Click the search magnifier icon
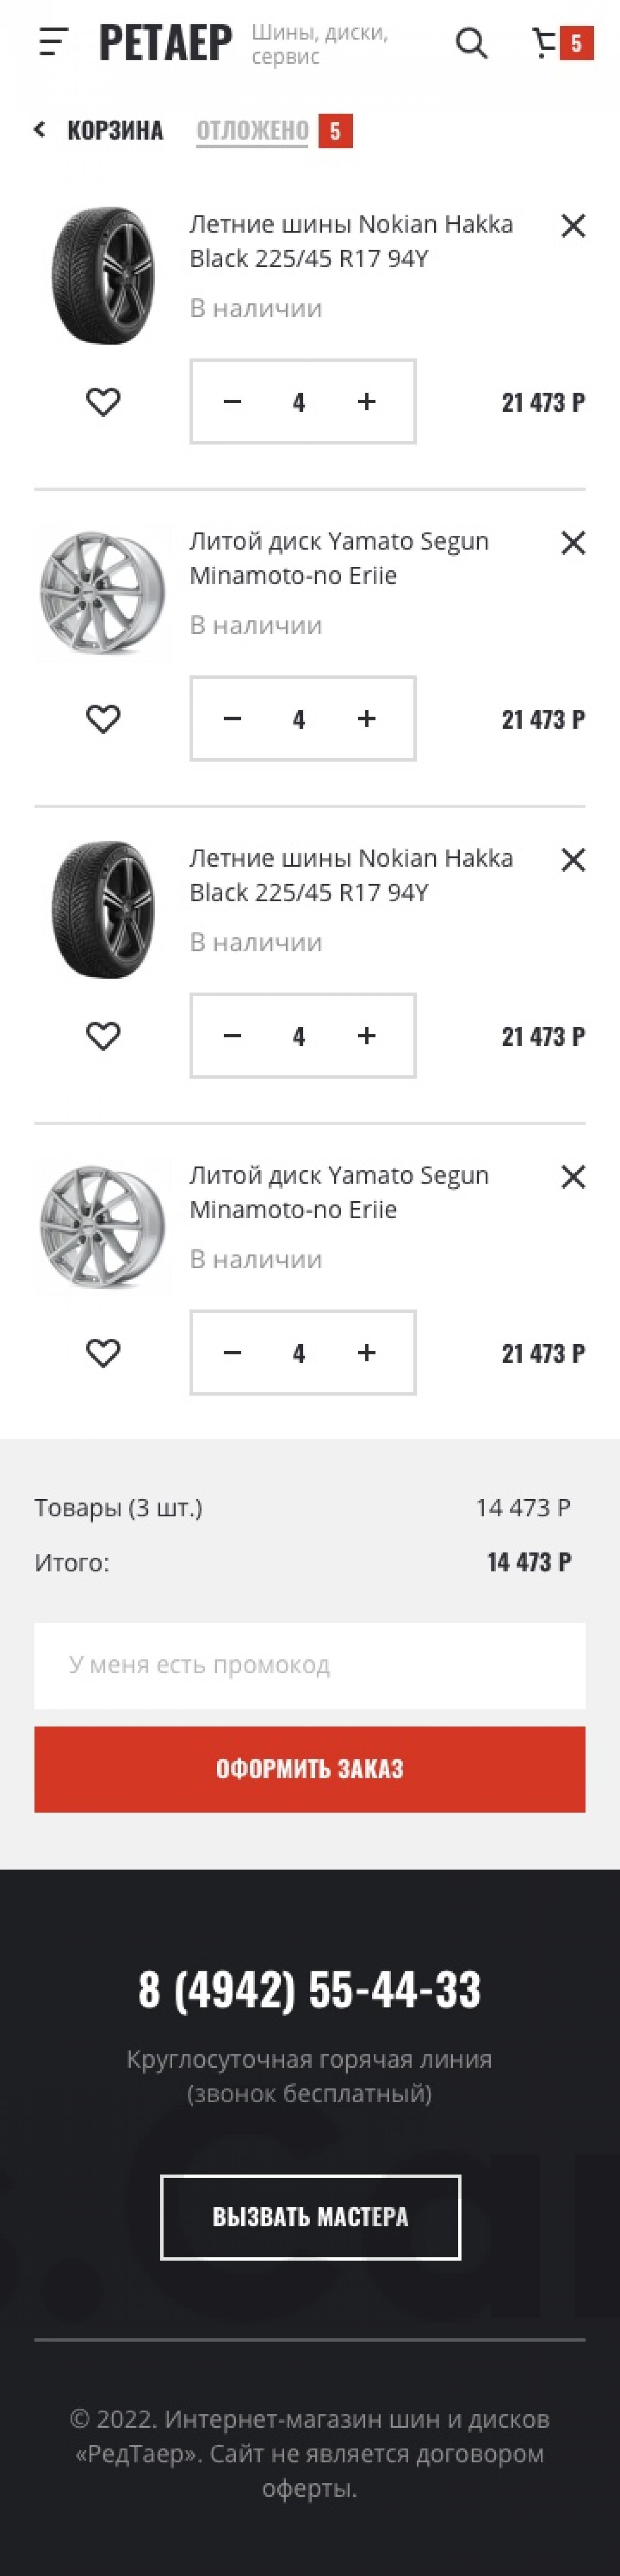620x2576 pixels. click(471, 43)
